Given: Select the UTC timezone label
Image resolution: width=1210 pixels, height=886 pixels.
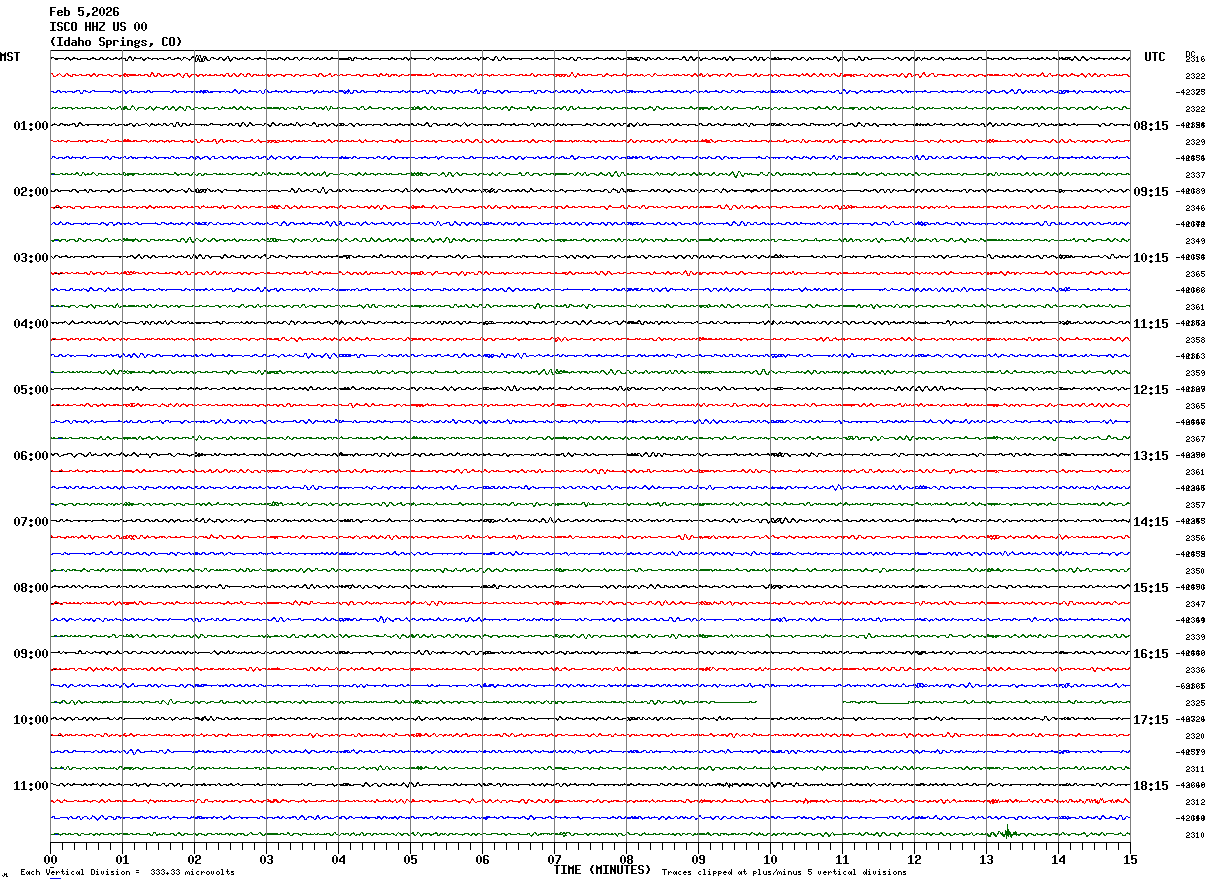Looking at the screenshot, I should [x=1155, y=57].
